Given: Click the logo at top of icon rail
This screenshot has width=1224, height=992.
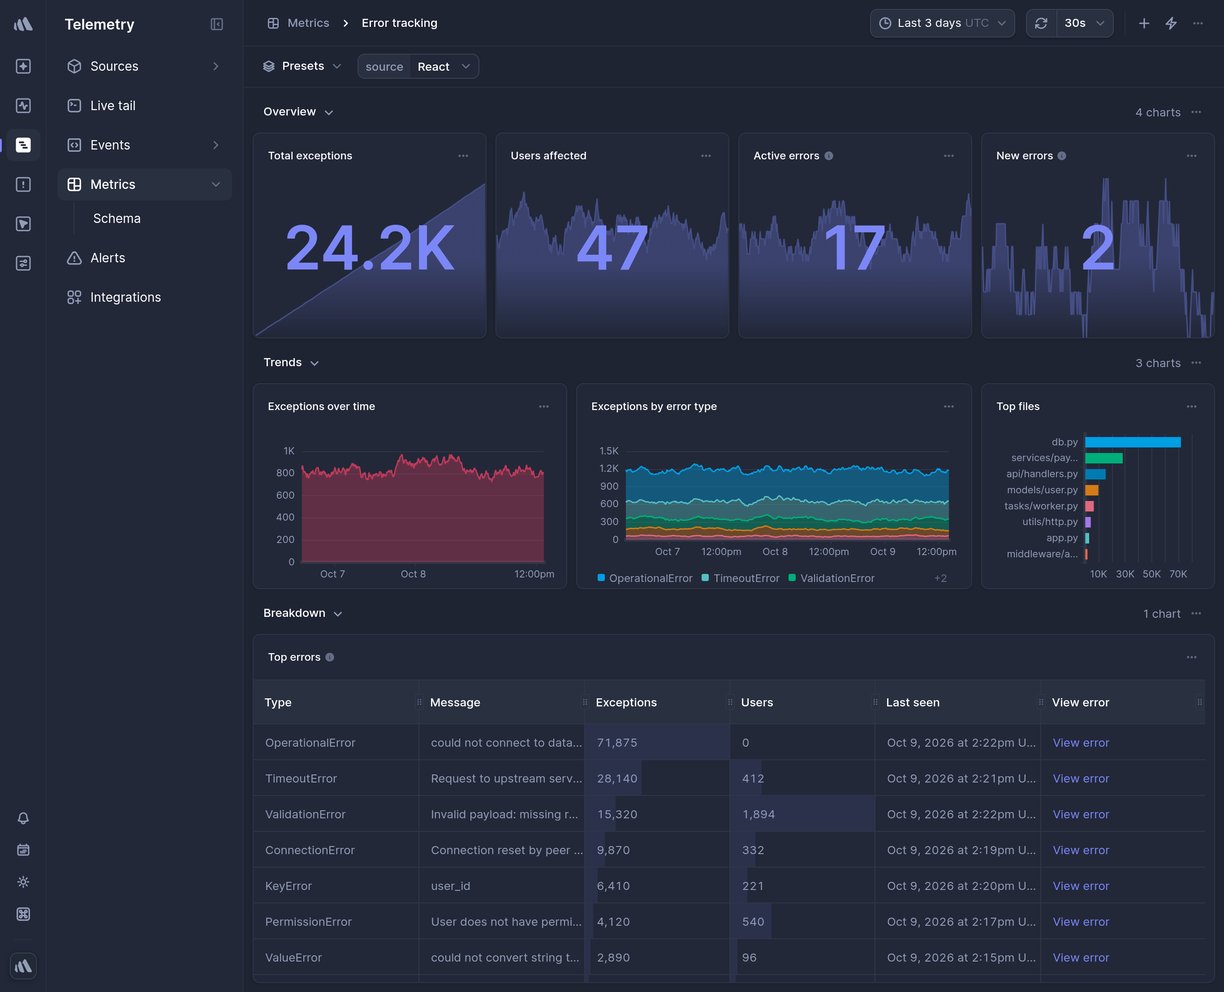Looking at the screenshot, I should 23,24.
